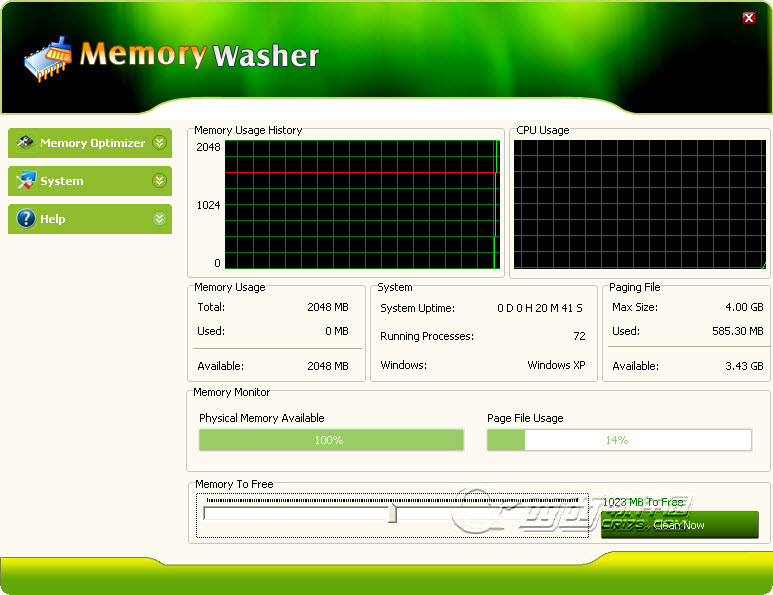Expand the System section chevron

point(158,181)
